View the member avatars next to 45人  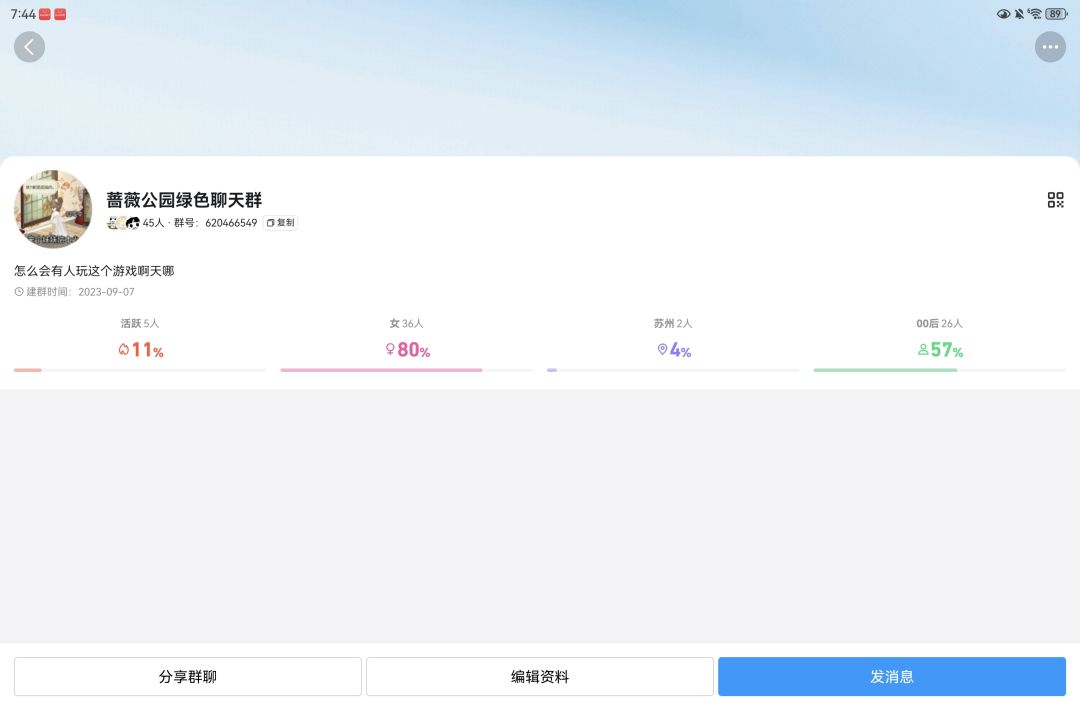[123, 222]
